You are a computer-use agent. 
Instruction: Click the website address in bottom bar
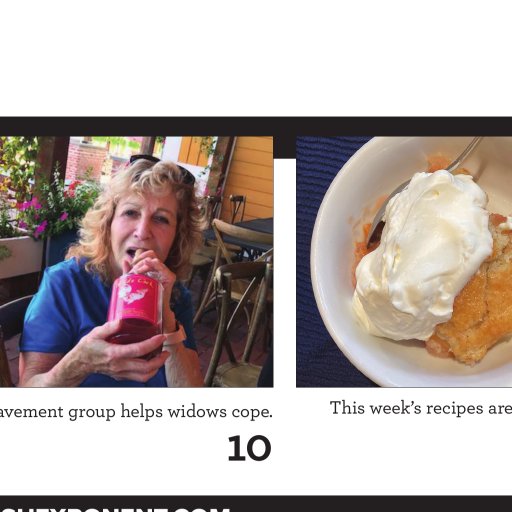click(115, 509)
